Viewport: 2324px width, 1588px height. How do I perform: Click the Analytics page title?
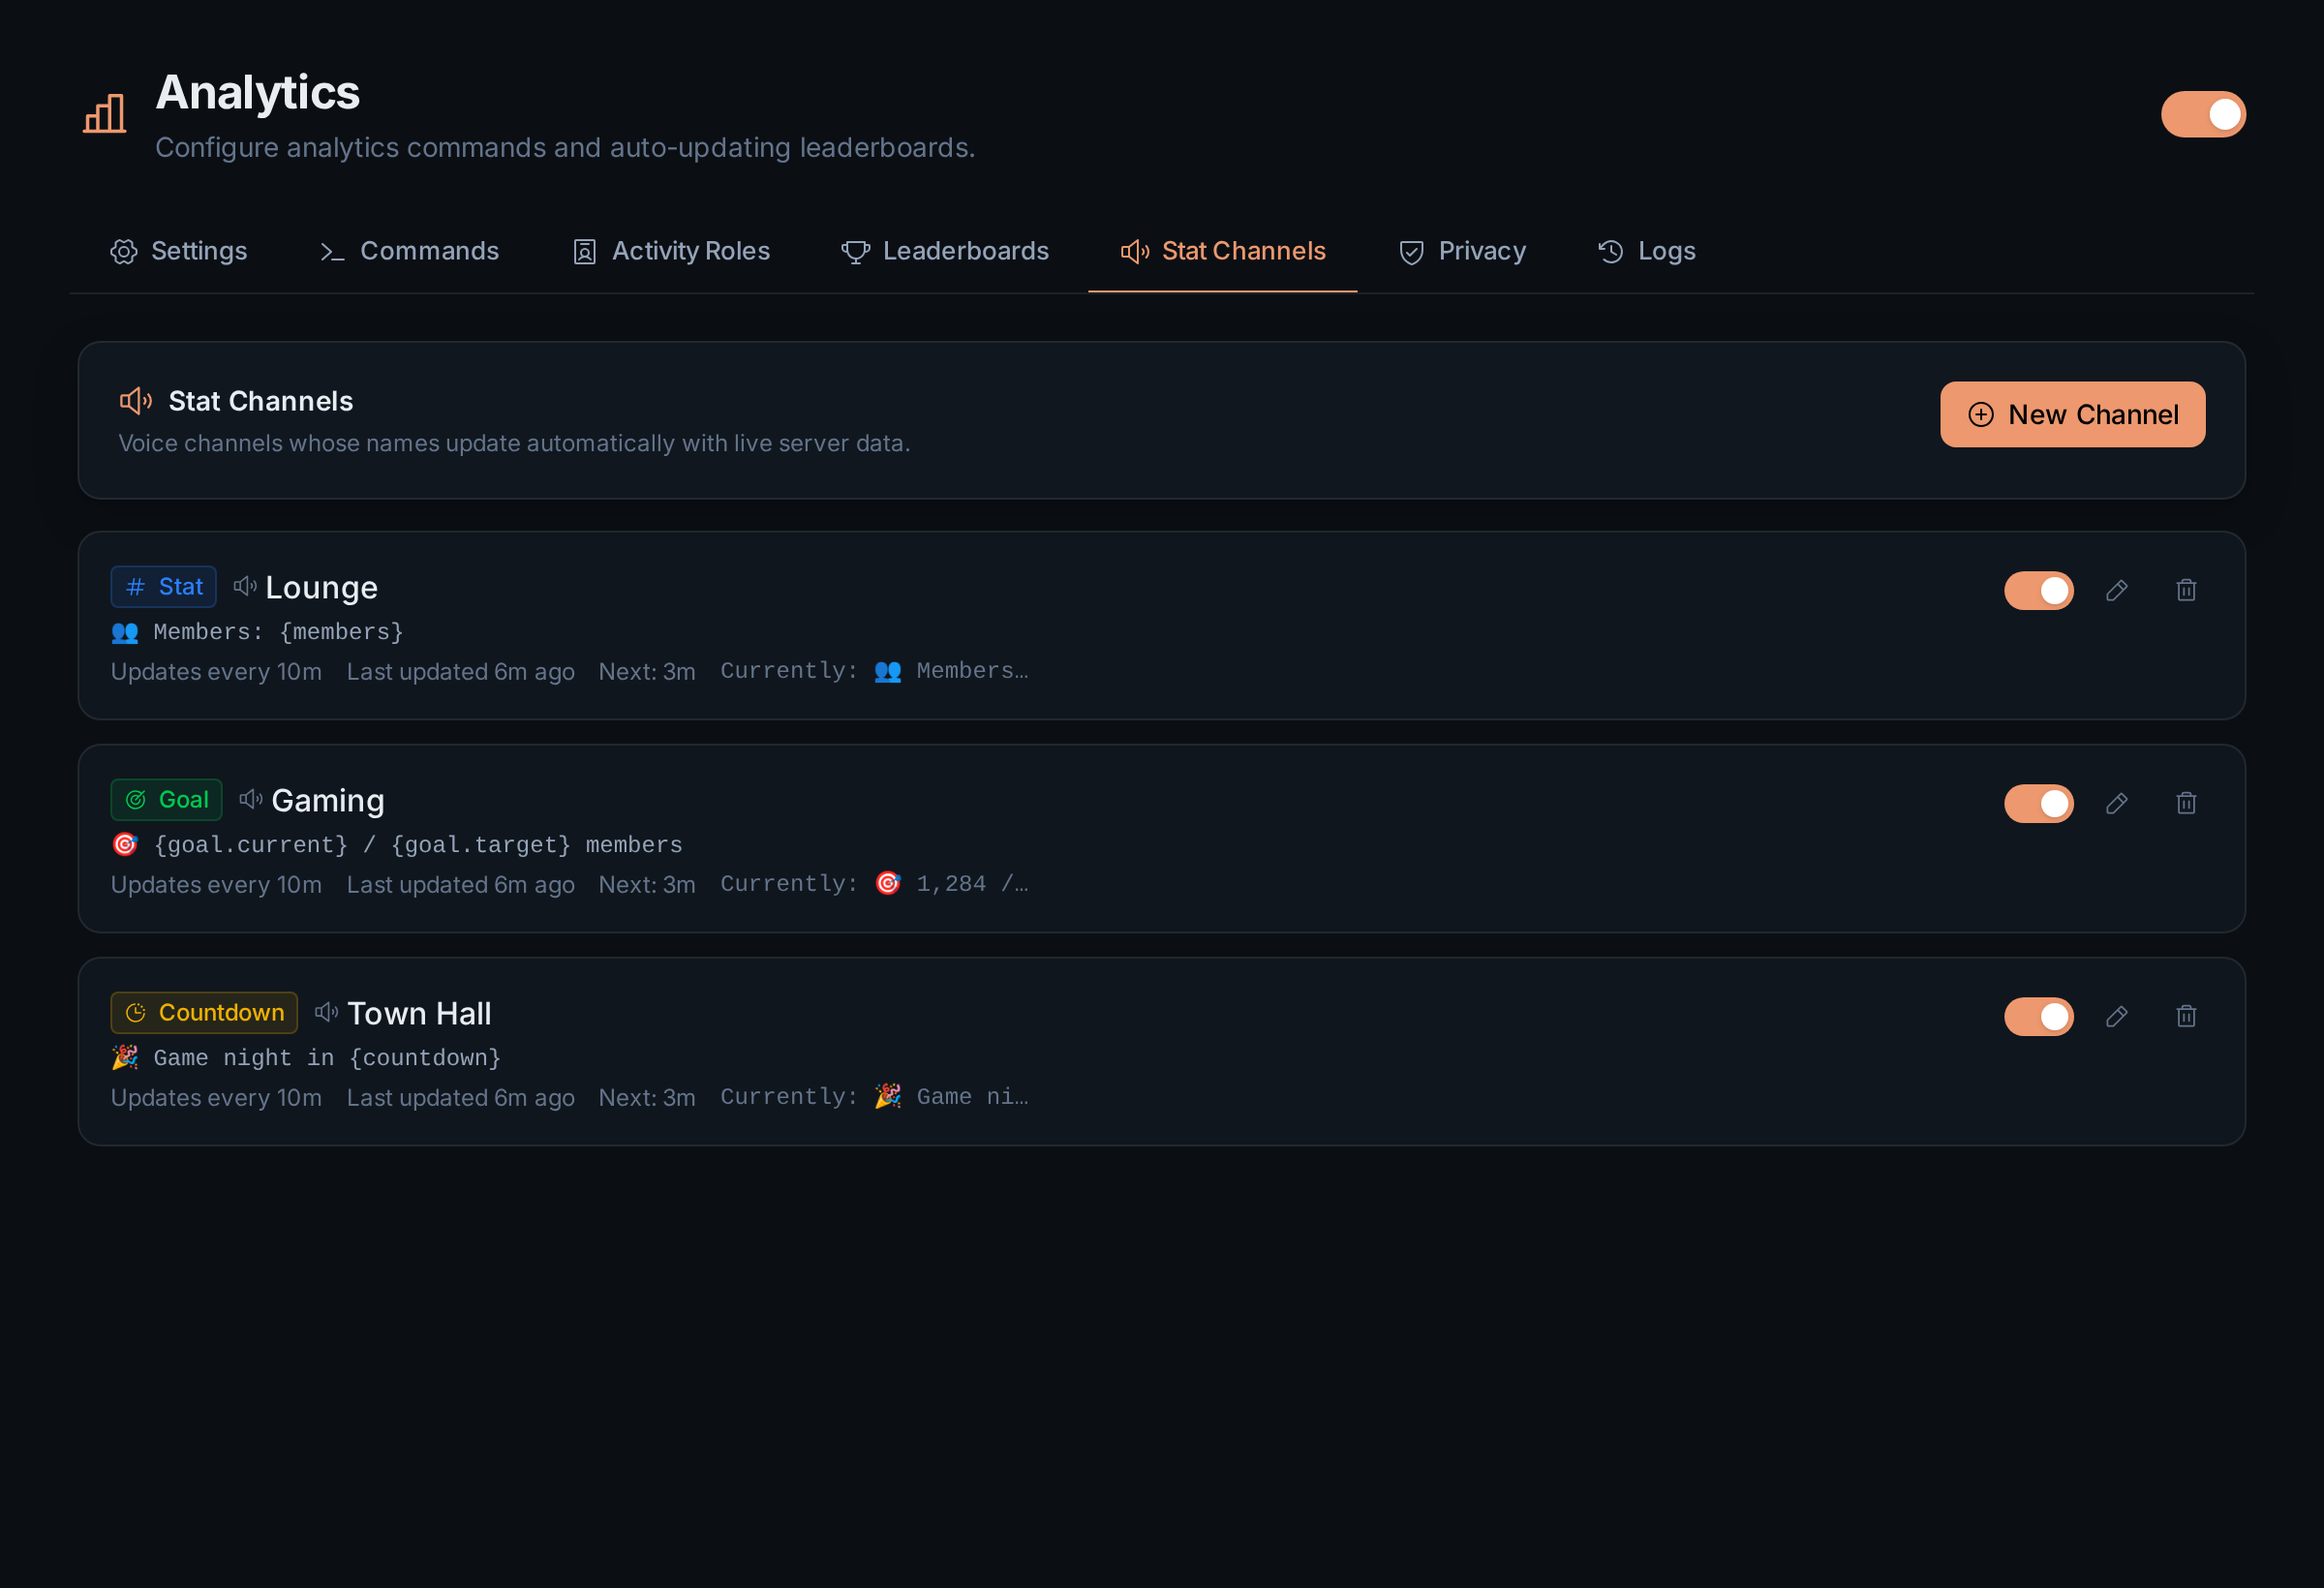tap(258, 92)
